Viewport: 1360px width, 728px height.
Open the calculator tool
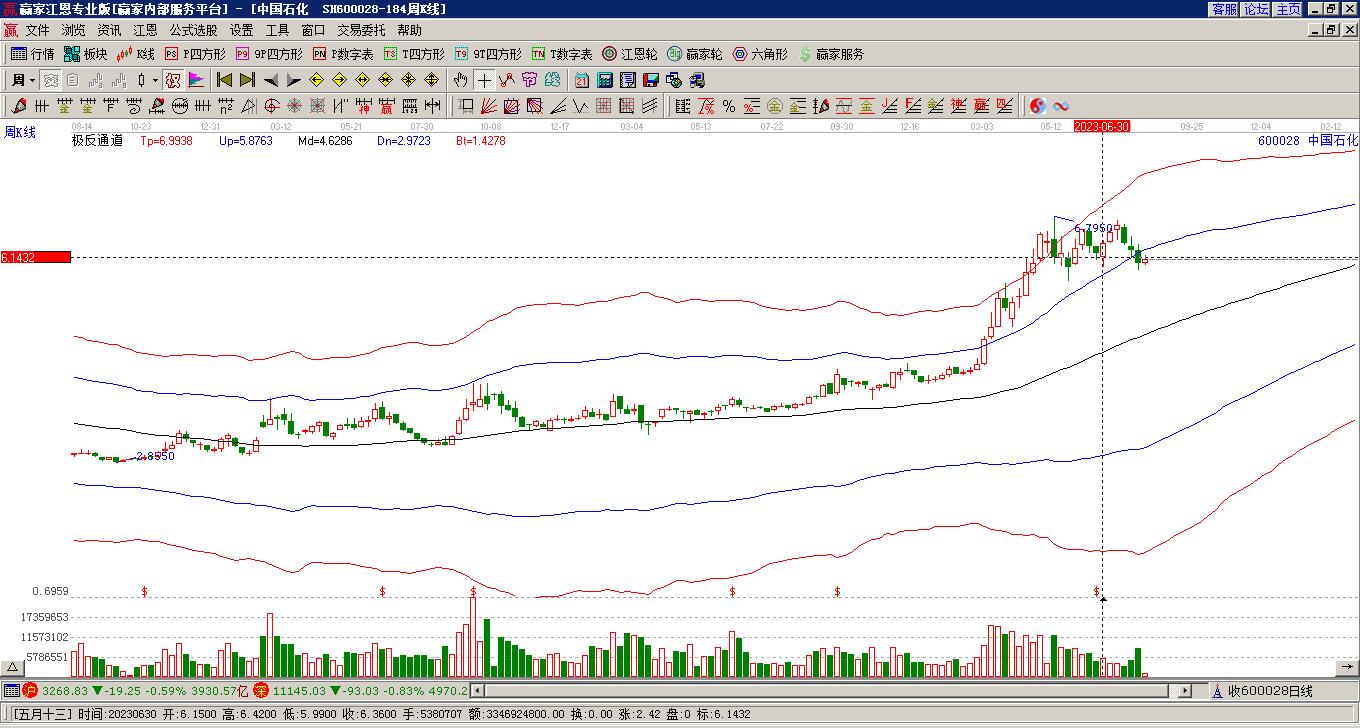click(x=605, y=80)
